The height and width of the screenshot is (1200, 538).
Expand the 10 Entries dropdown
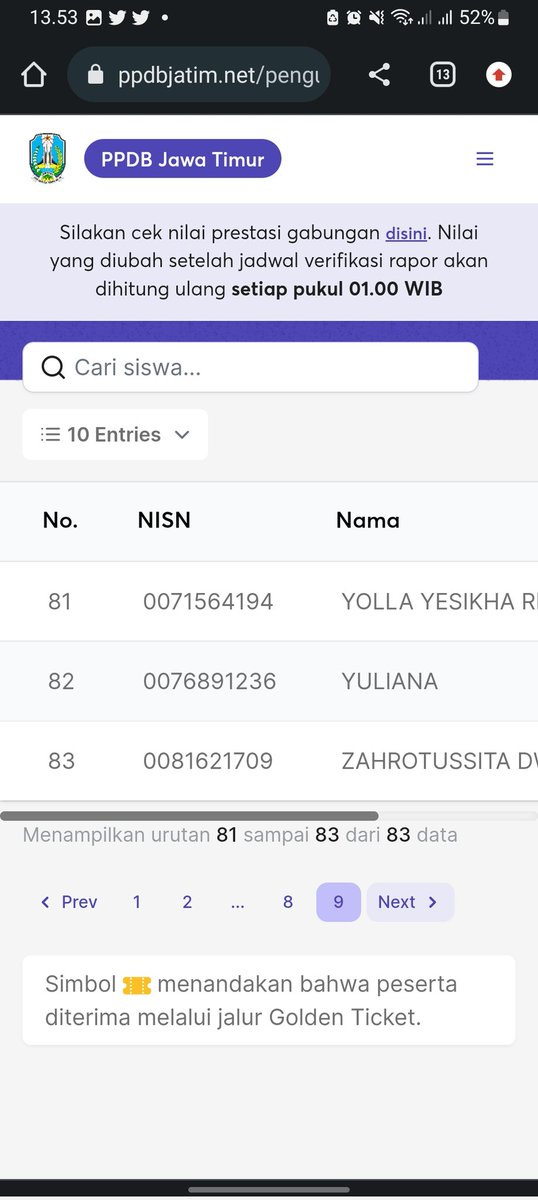(115, 435)
